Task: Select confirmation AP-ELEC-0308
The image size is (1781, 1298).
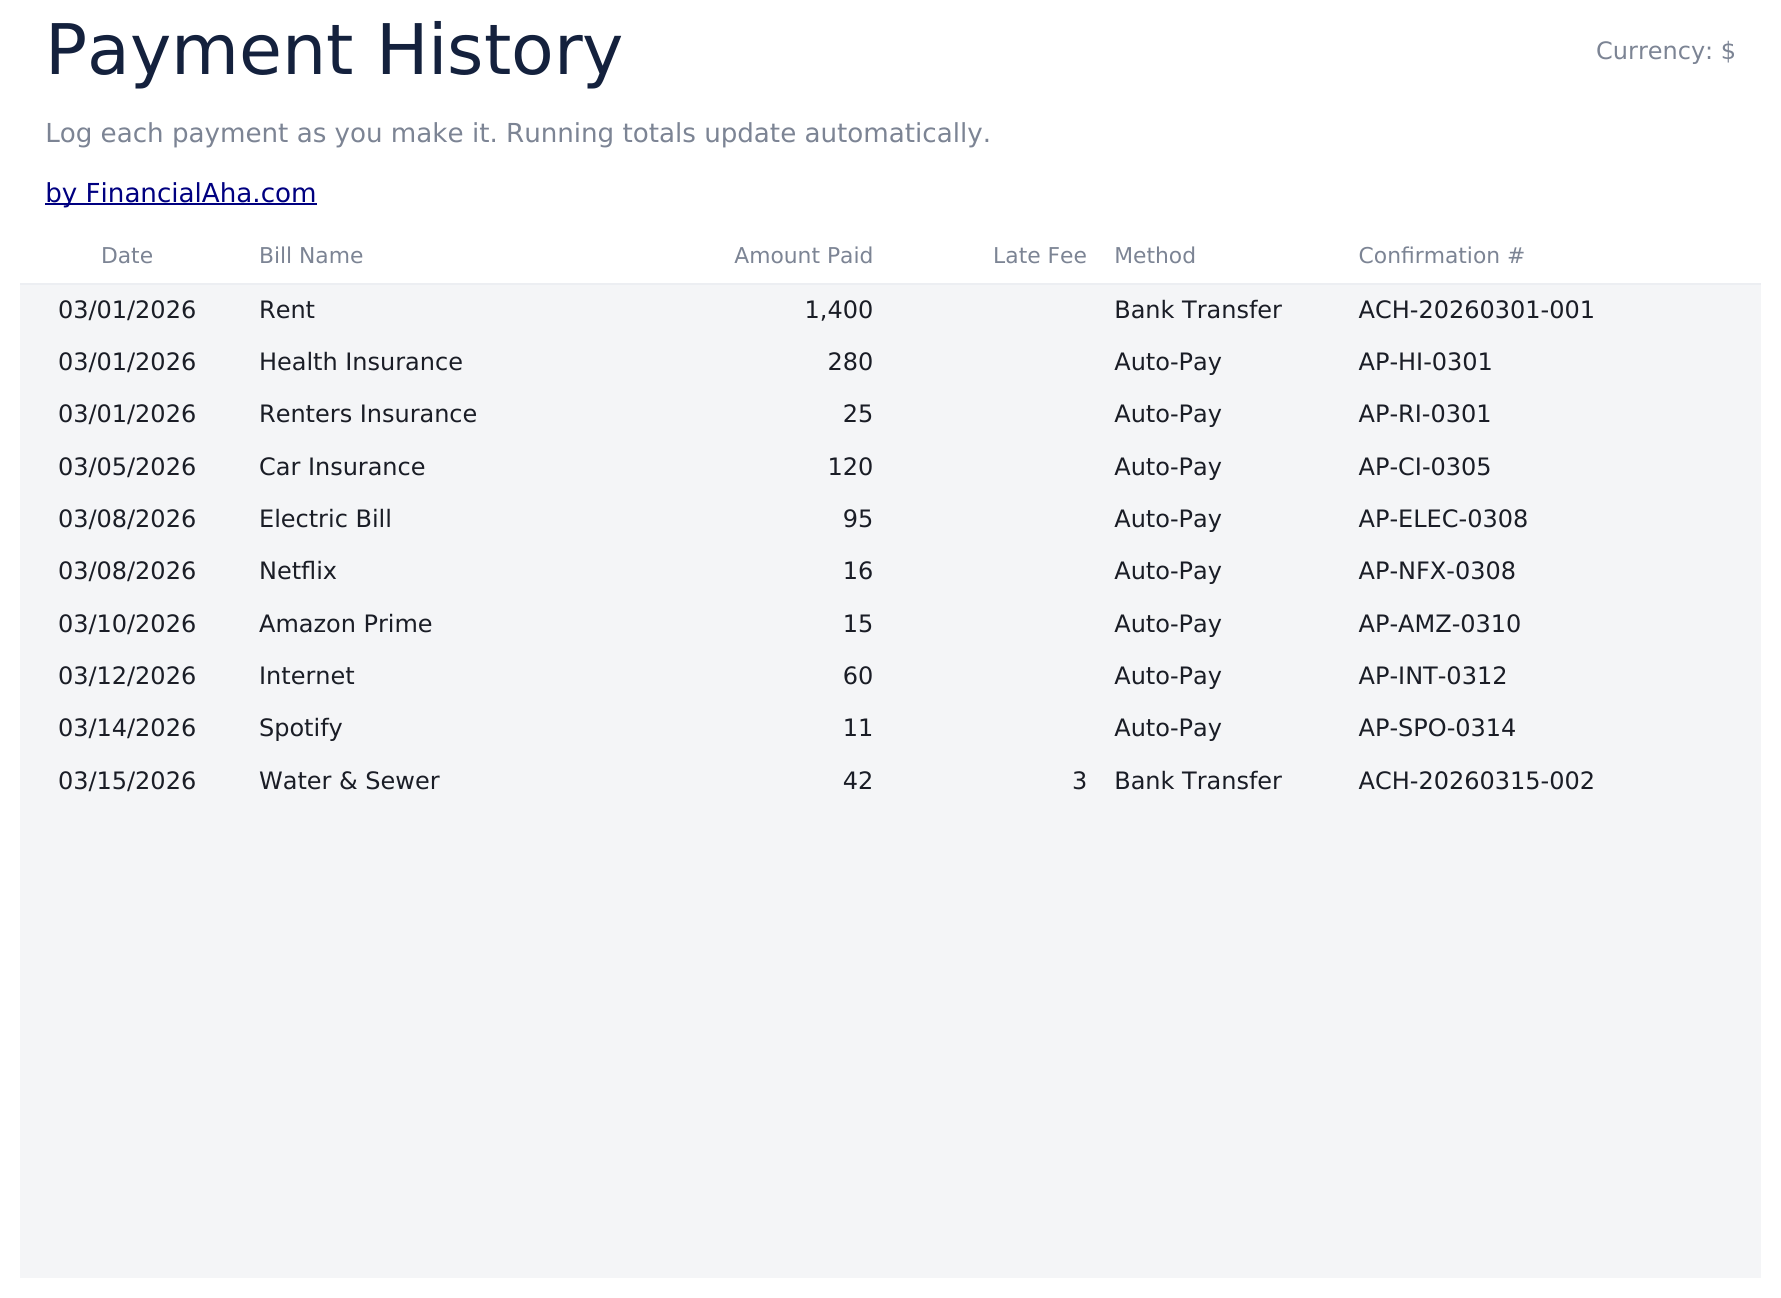Action: [1443, 519]
